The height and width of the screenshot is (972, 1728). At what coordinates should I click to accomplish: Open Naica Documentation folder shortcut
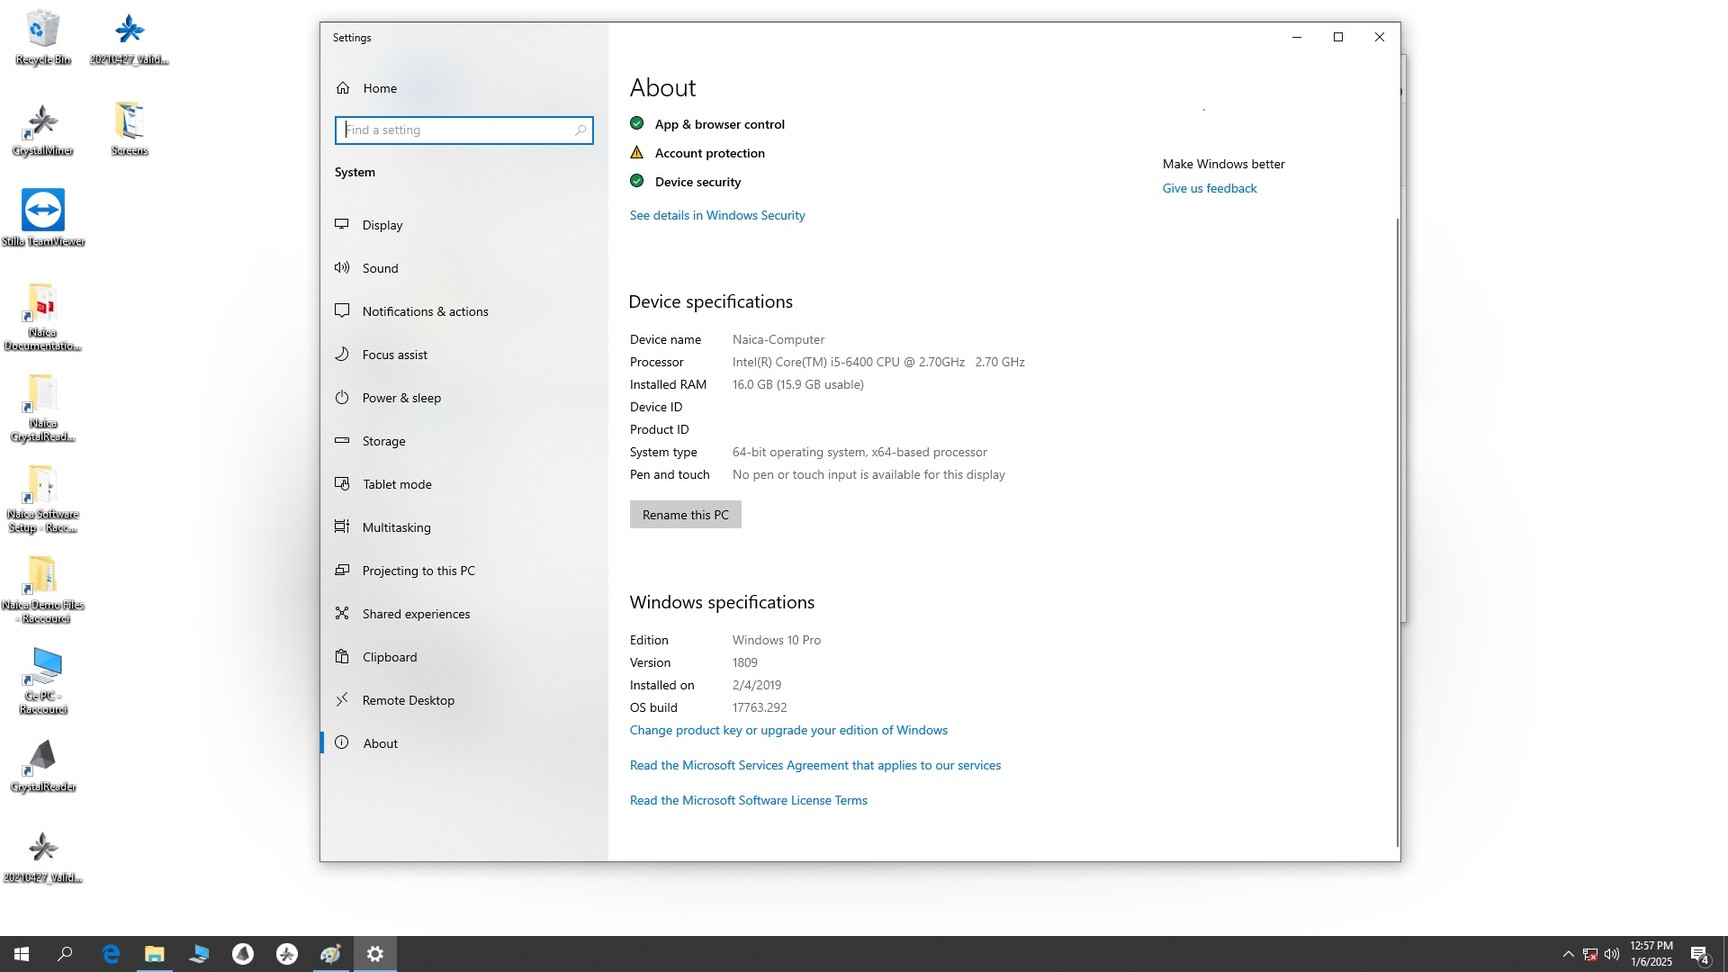(x=43, y=317)
